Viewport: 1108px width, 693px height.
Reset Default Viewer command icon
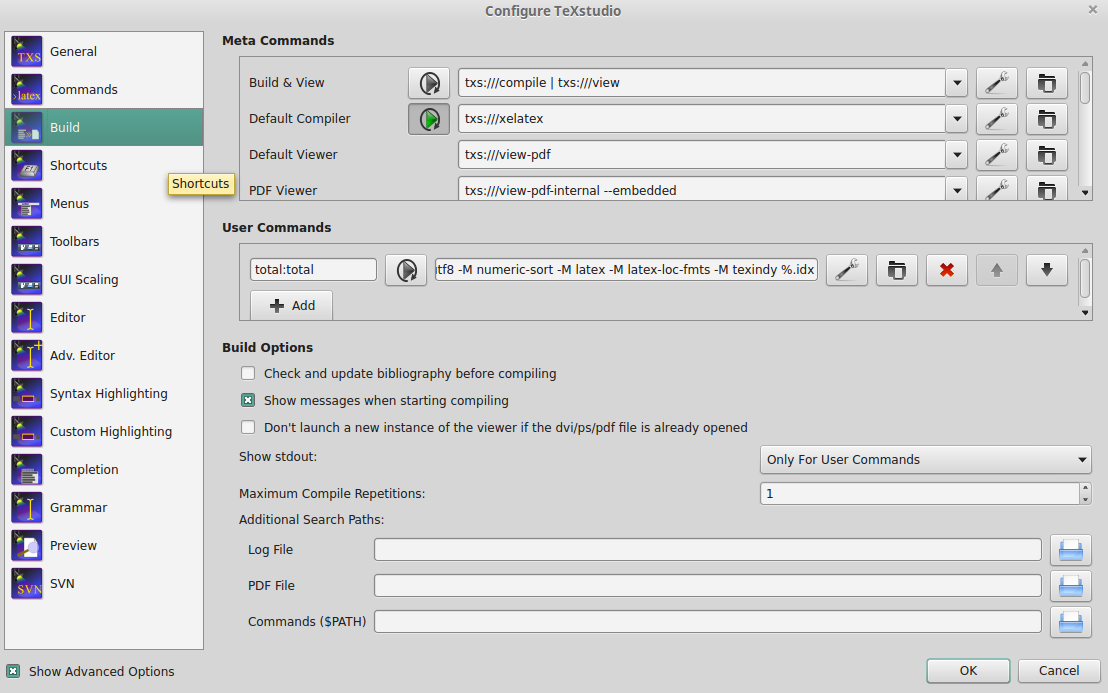pyautogui.click(x=1047, y=155)
